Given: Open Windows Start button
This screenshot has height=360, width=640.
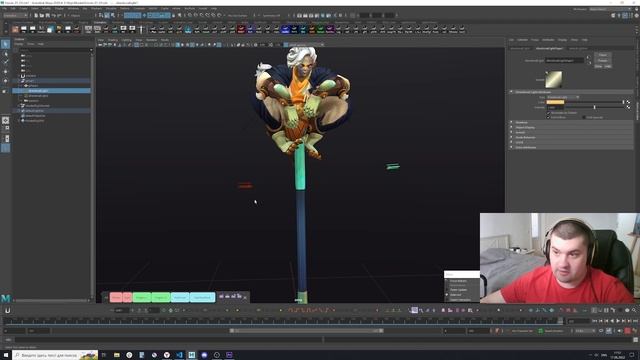Looking at the screenshot, I should click(6, 355).
